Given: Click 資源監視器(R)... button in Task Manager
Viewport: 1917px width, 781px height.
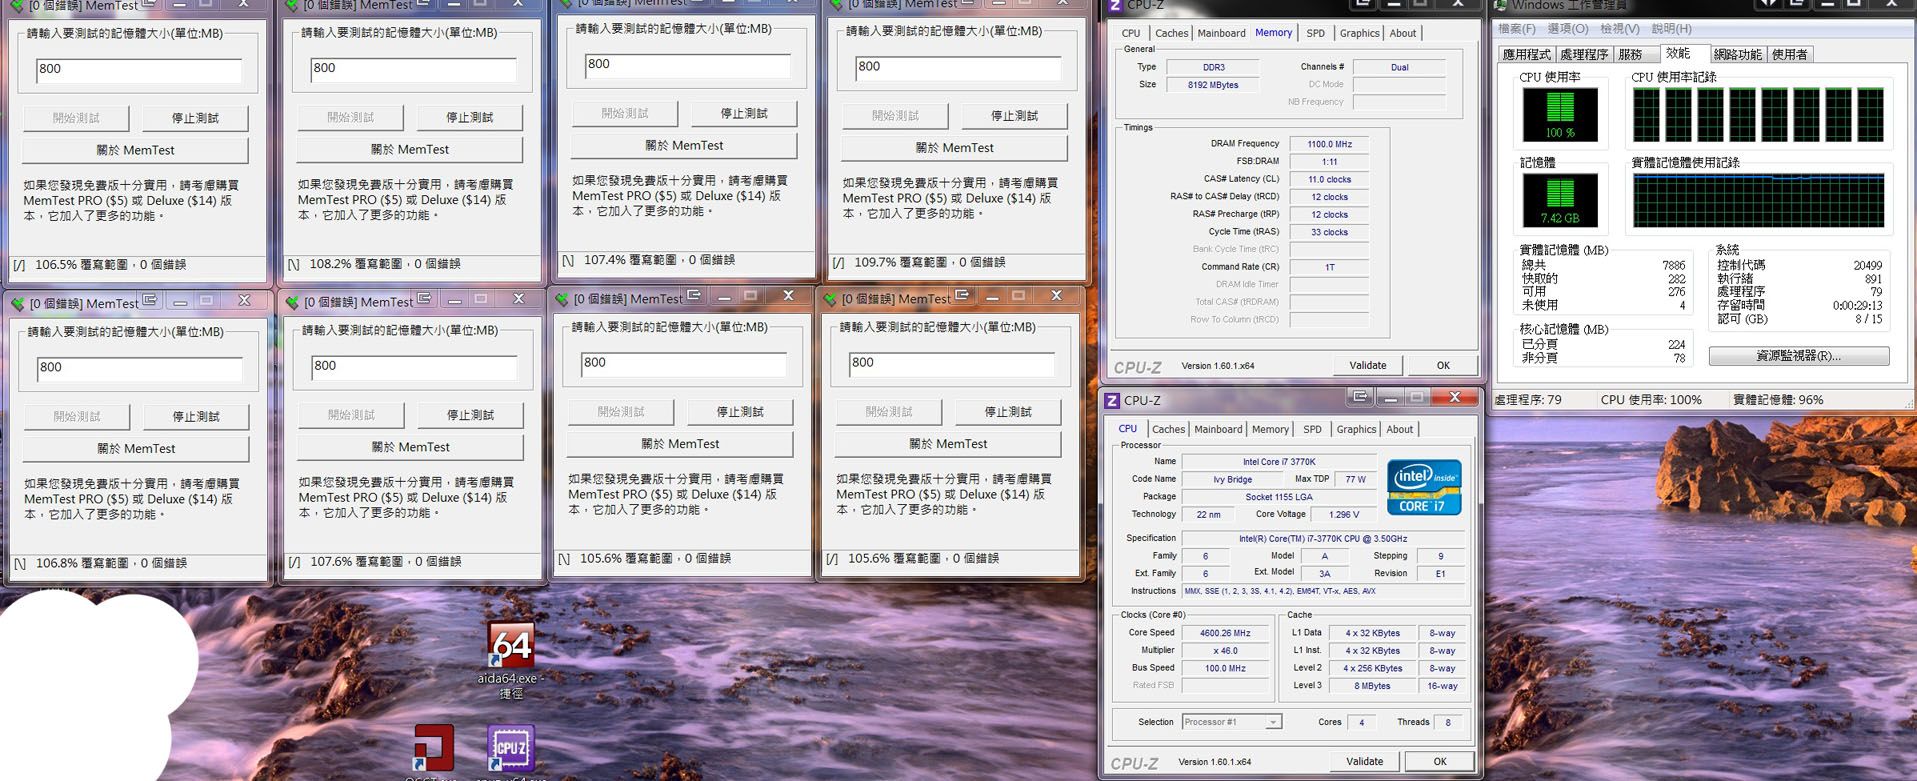Looking at the screenshot, I should [1798, 356].
